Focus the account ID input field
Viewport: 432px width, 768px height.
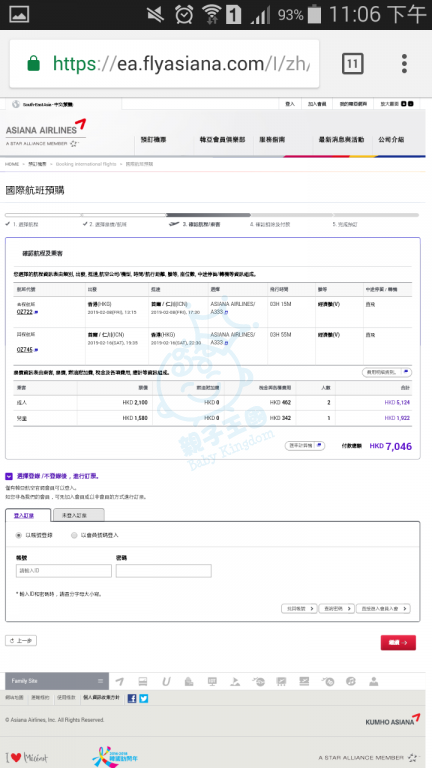pos(64,571)
